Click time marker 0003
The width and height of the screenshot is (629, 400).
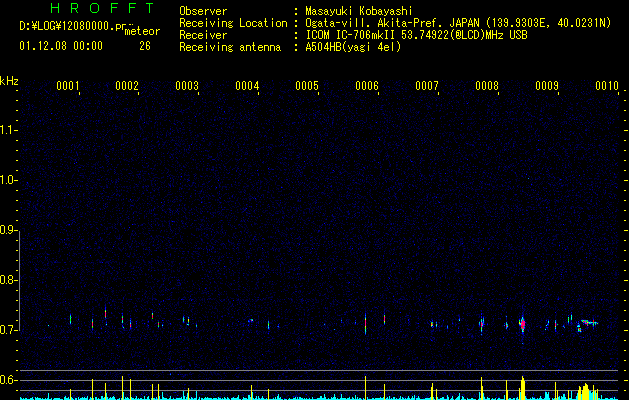tap(187, 86)
